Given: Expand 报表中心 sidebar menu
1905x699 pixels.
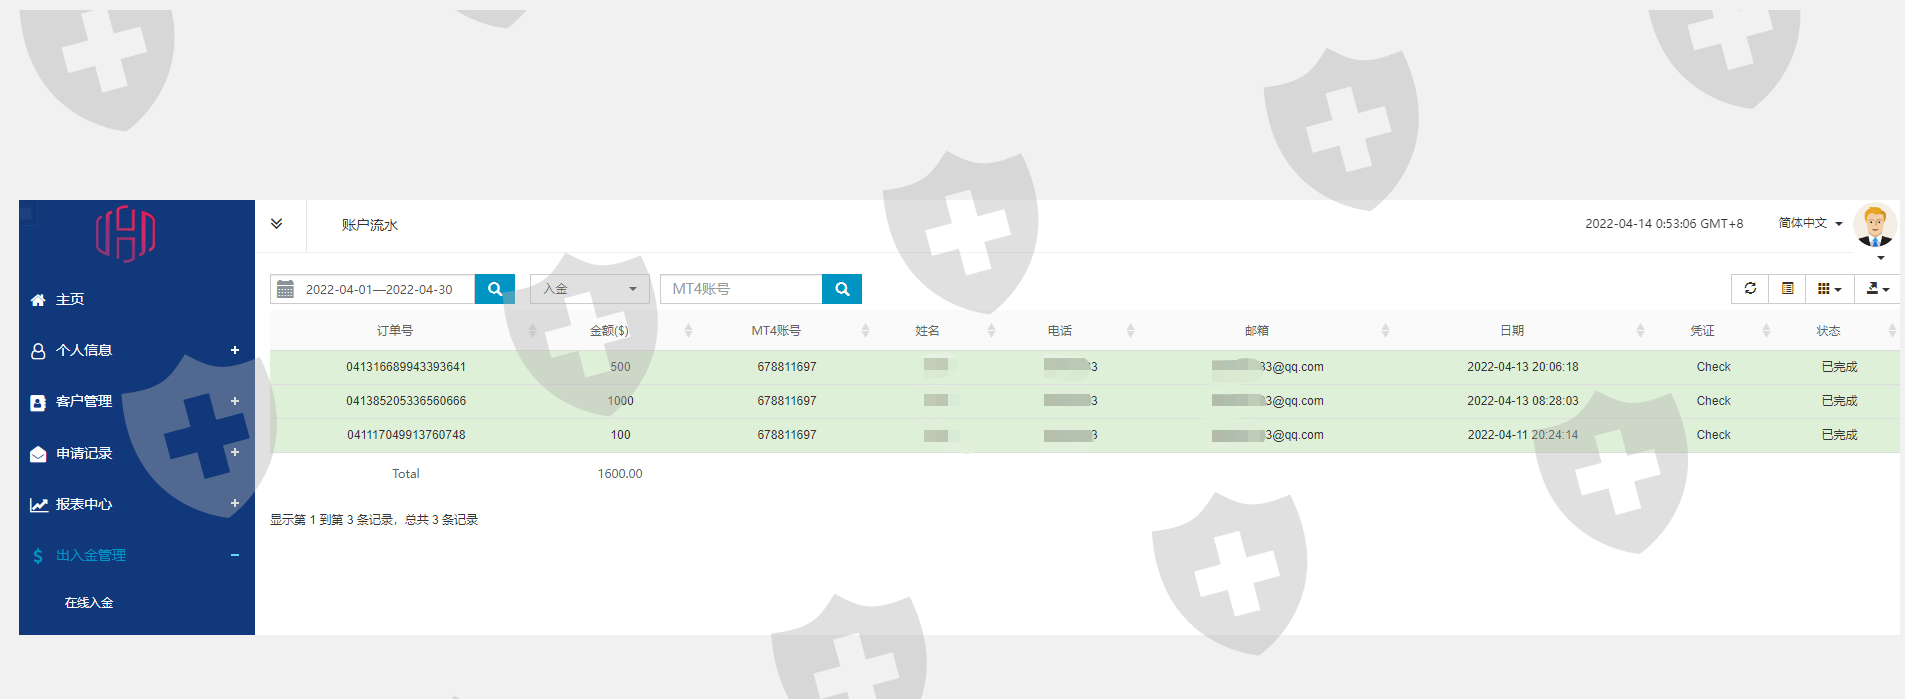Looking at the screenshot, I should click(137, 504).
